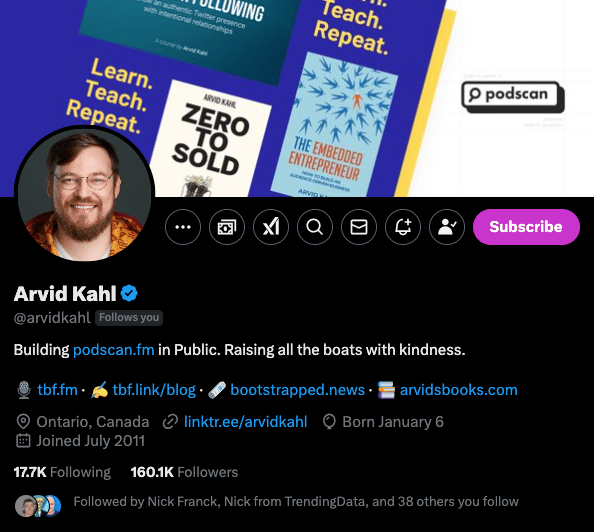Open the three-dot more options menu

click(x=183, y=227)
